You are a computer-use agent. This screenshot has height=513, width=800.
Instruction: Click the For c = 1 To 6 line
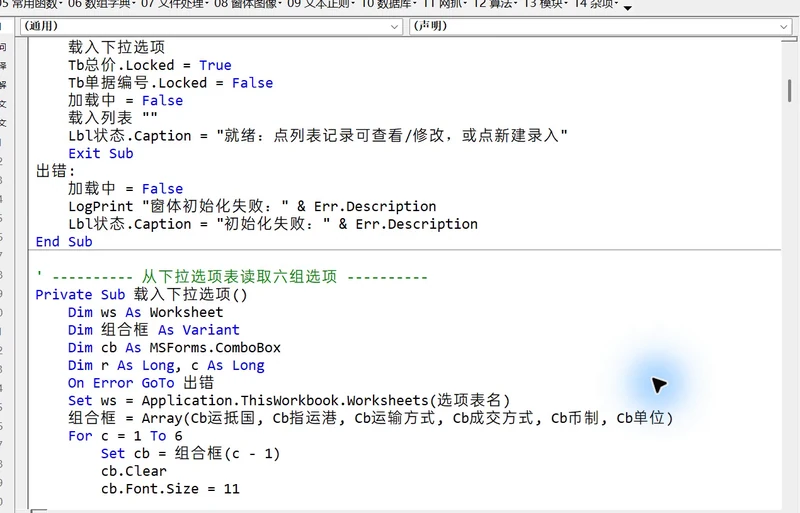click(x=125, y=436)
